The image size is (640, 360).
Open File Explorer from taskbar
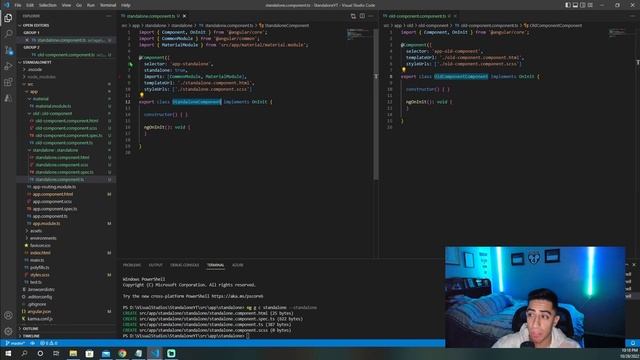(x=73, y=353)
